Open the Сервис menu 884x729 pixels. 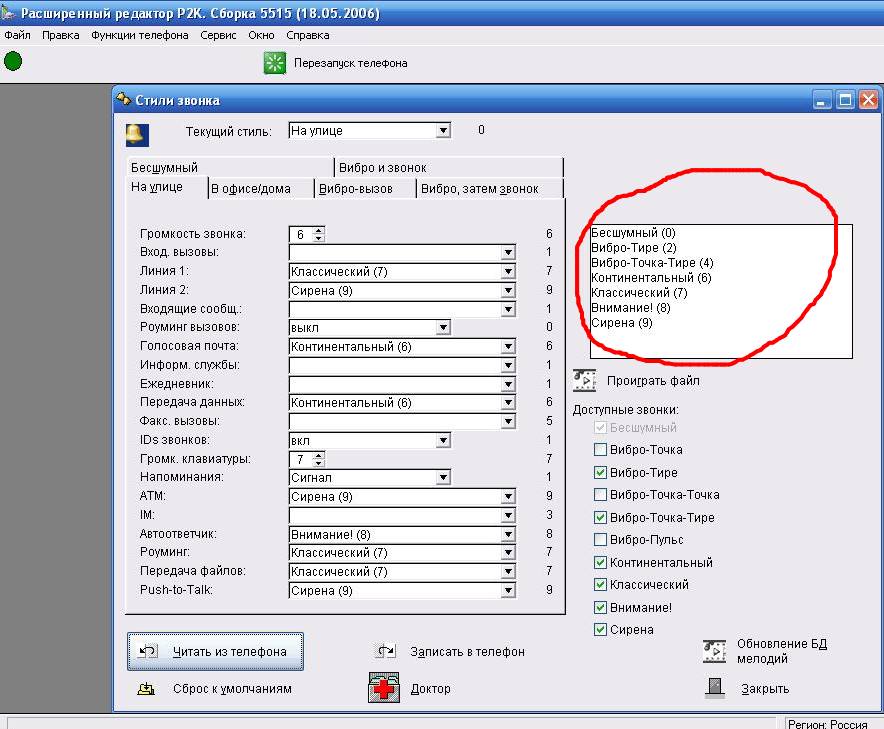[x=218, y=35]
